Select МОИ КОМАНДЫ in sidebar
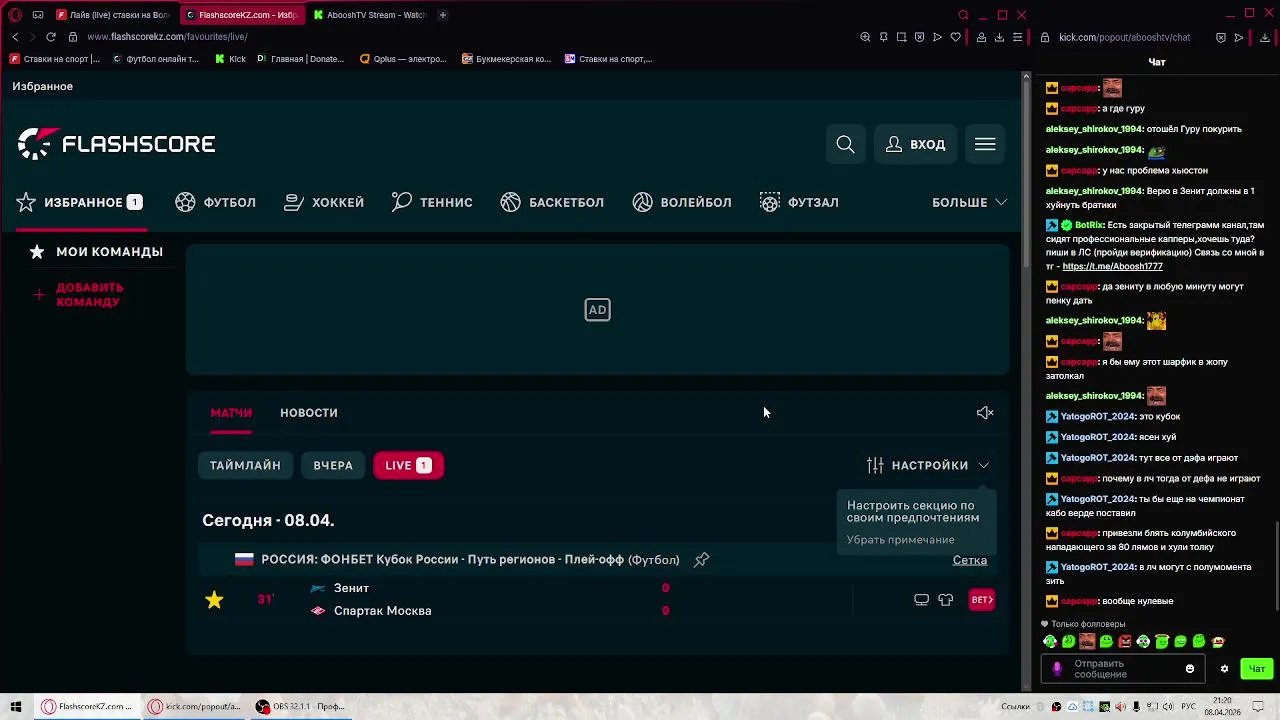Image resolution: width=1280 pixels, height=720 pixels. point(97,252)
